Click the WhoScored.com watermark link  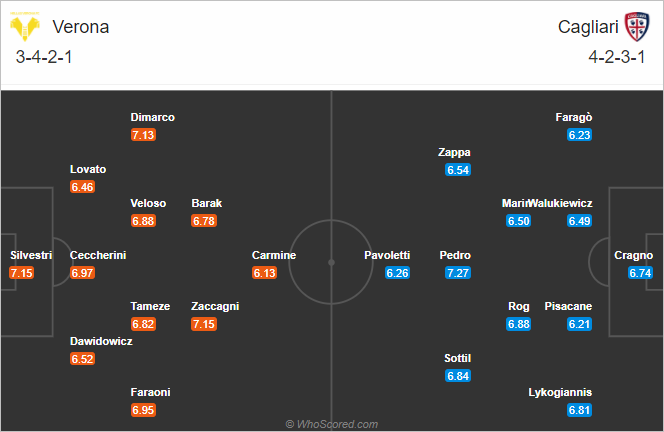[x=332, y=424]
